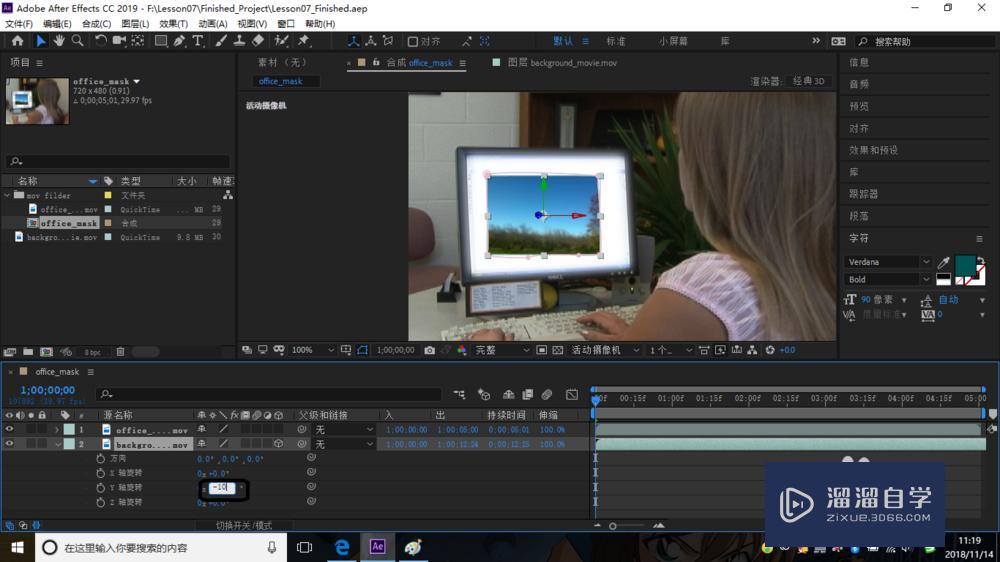Open the 效果和预设 panel
The width and height of the screenshot is (1000, 562).
[x=873, y=150]
